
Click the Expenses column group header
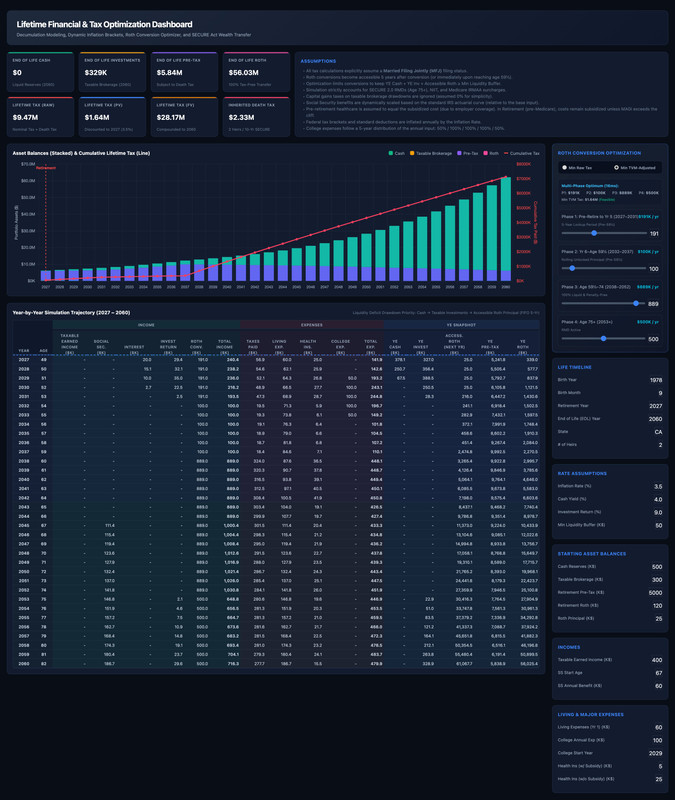pos(312,325)
